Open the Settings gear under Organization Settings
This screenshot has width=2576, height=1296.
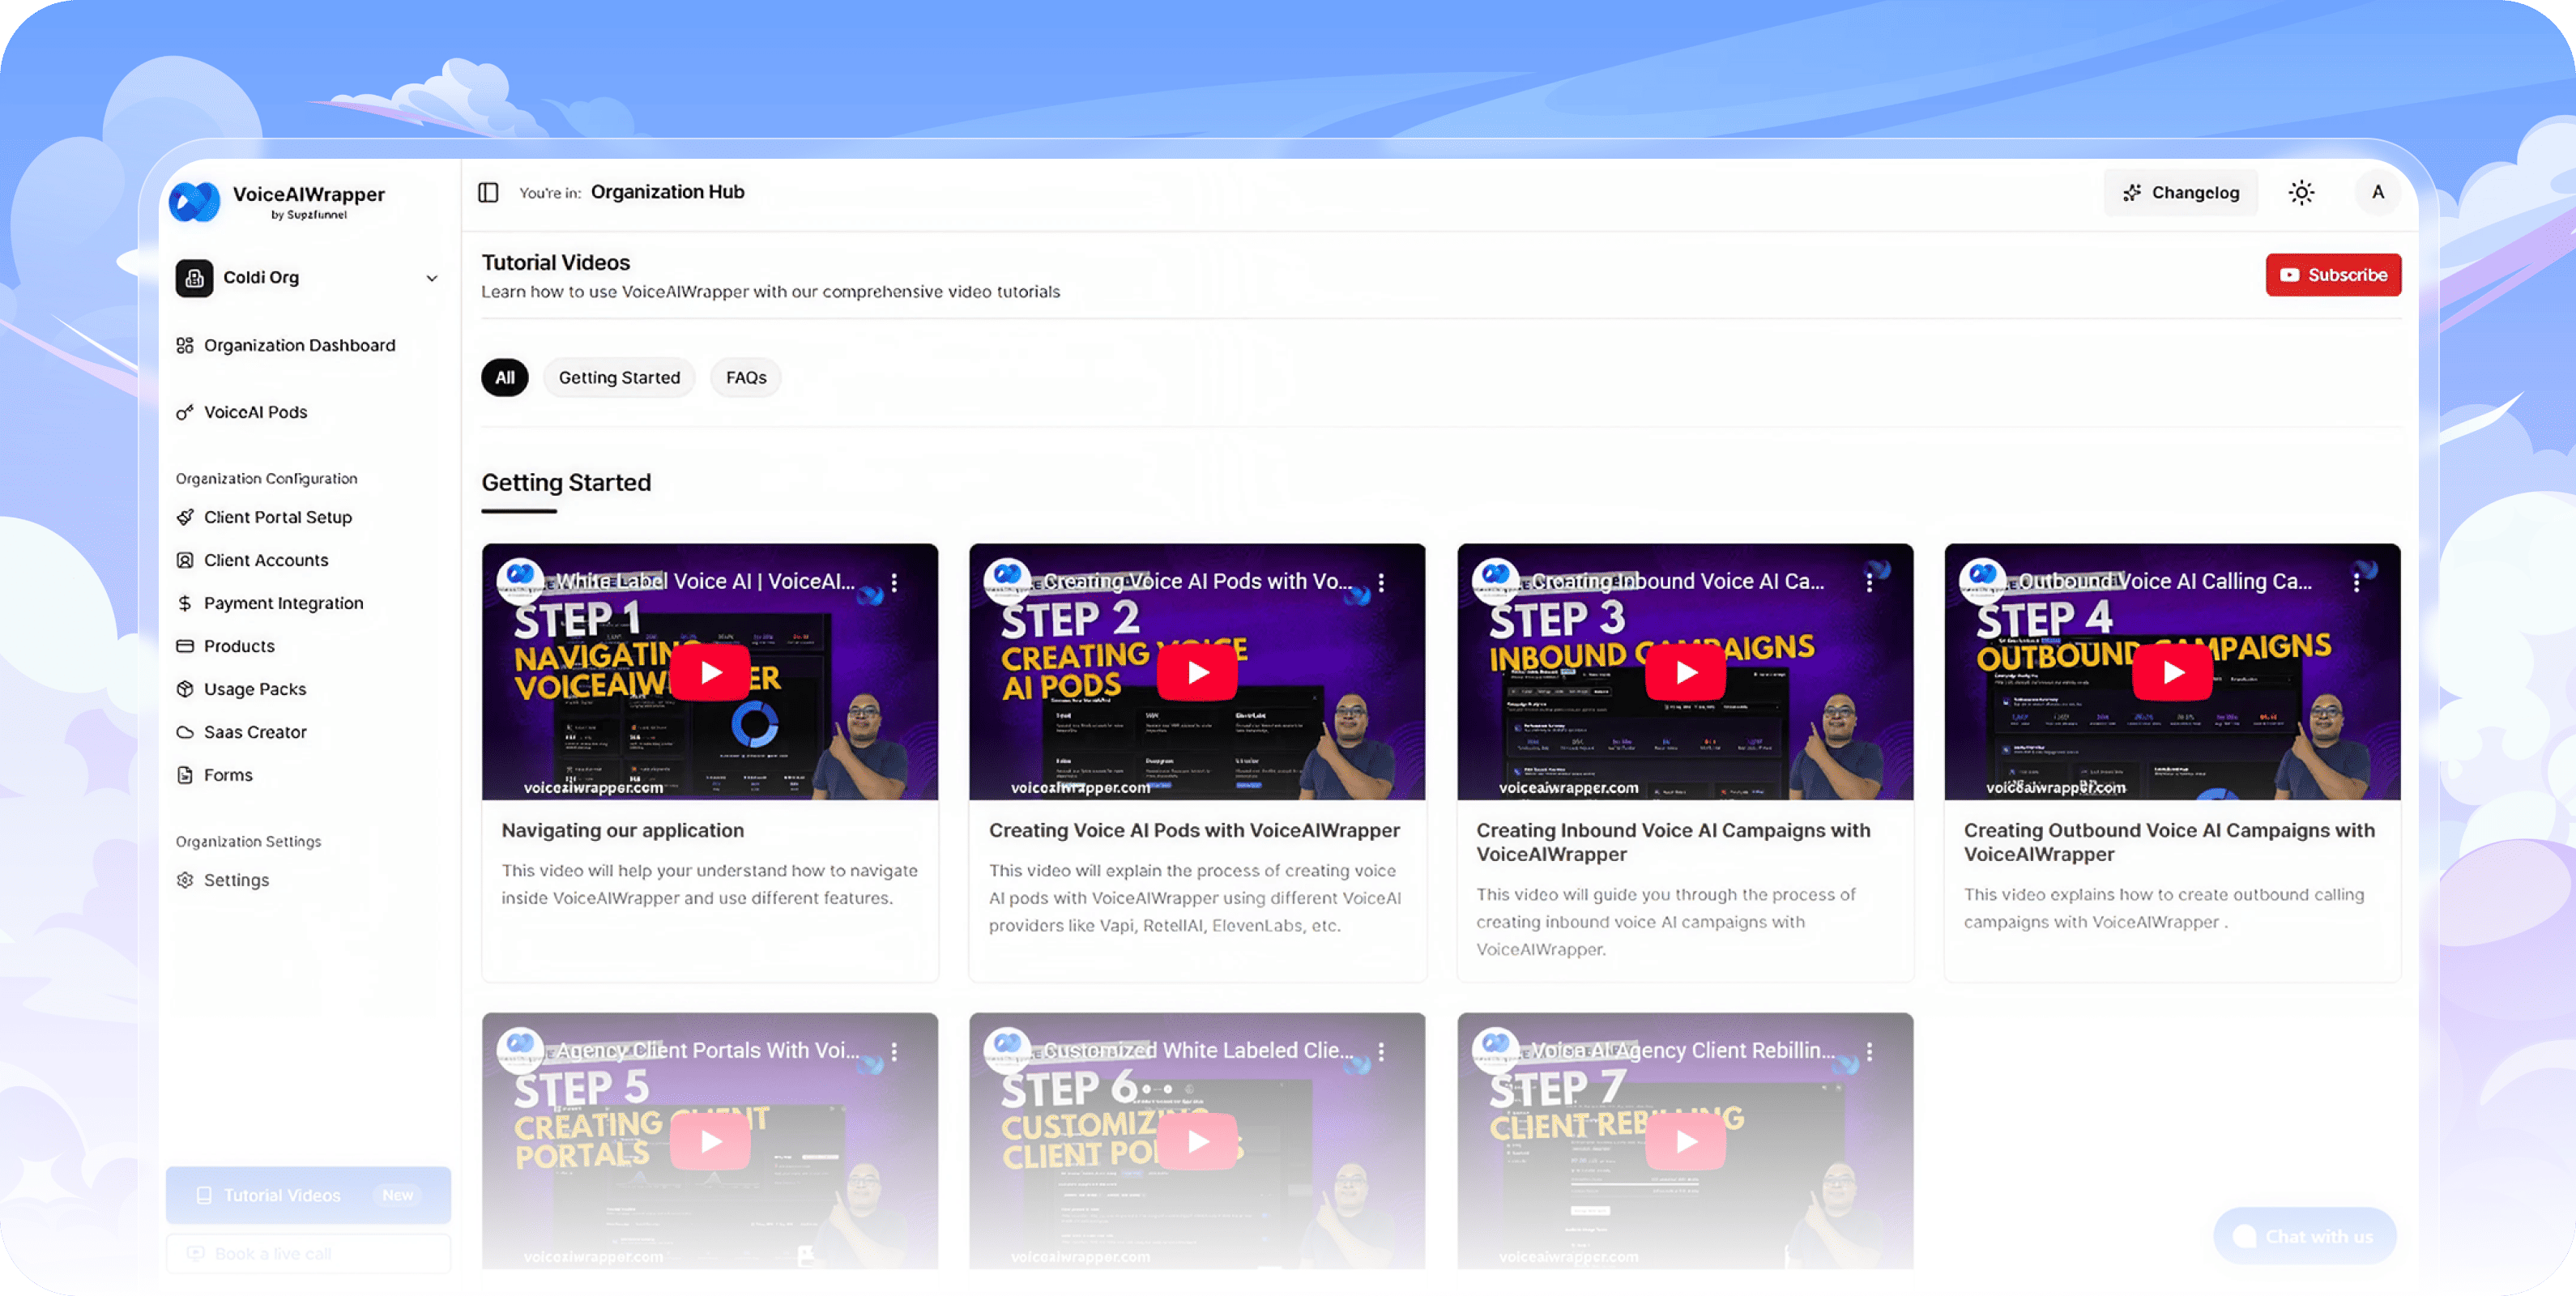point(186,880)
